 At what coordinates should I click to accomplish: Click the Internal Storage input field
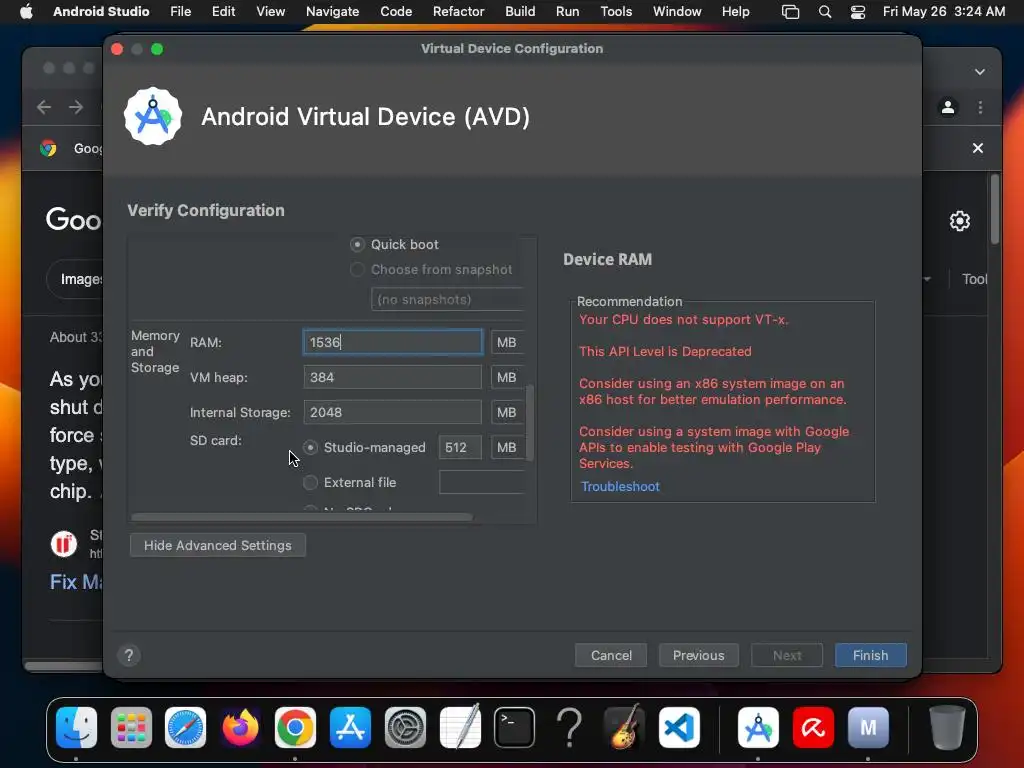[392, 413]
